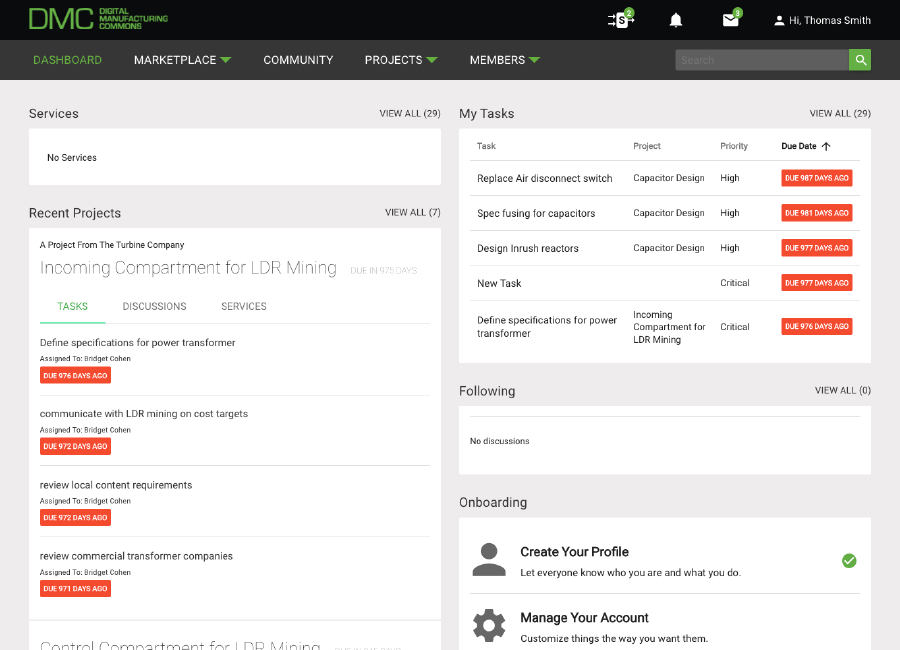Open review local content requirements task
Image resolution: width=900 pixels, height=650 pixels.
[116, 485]
